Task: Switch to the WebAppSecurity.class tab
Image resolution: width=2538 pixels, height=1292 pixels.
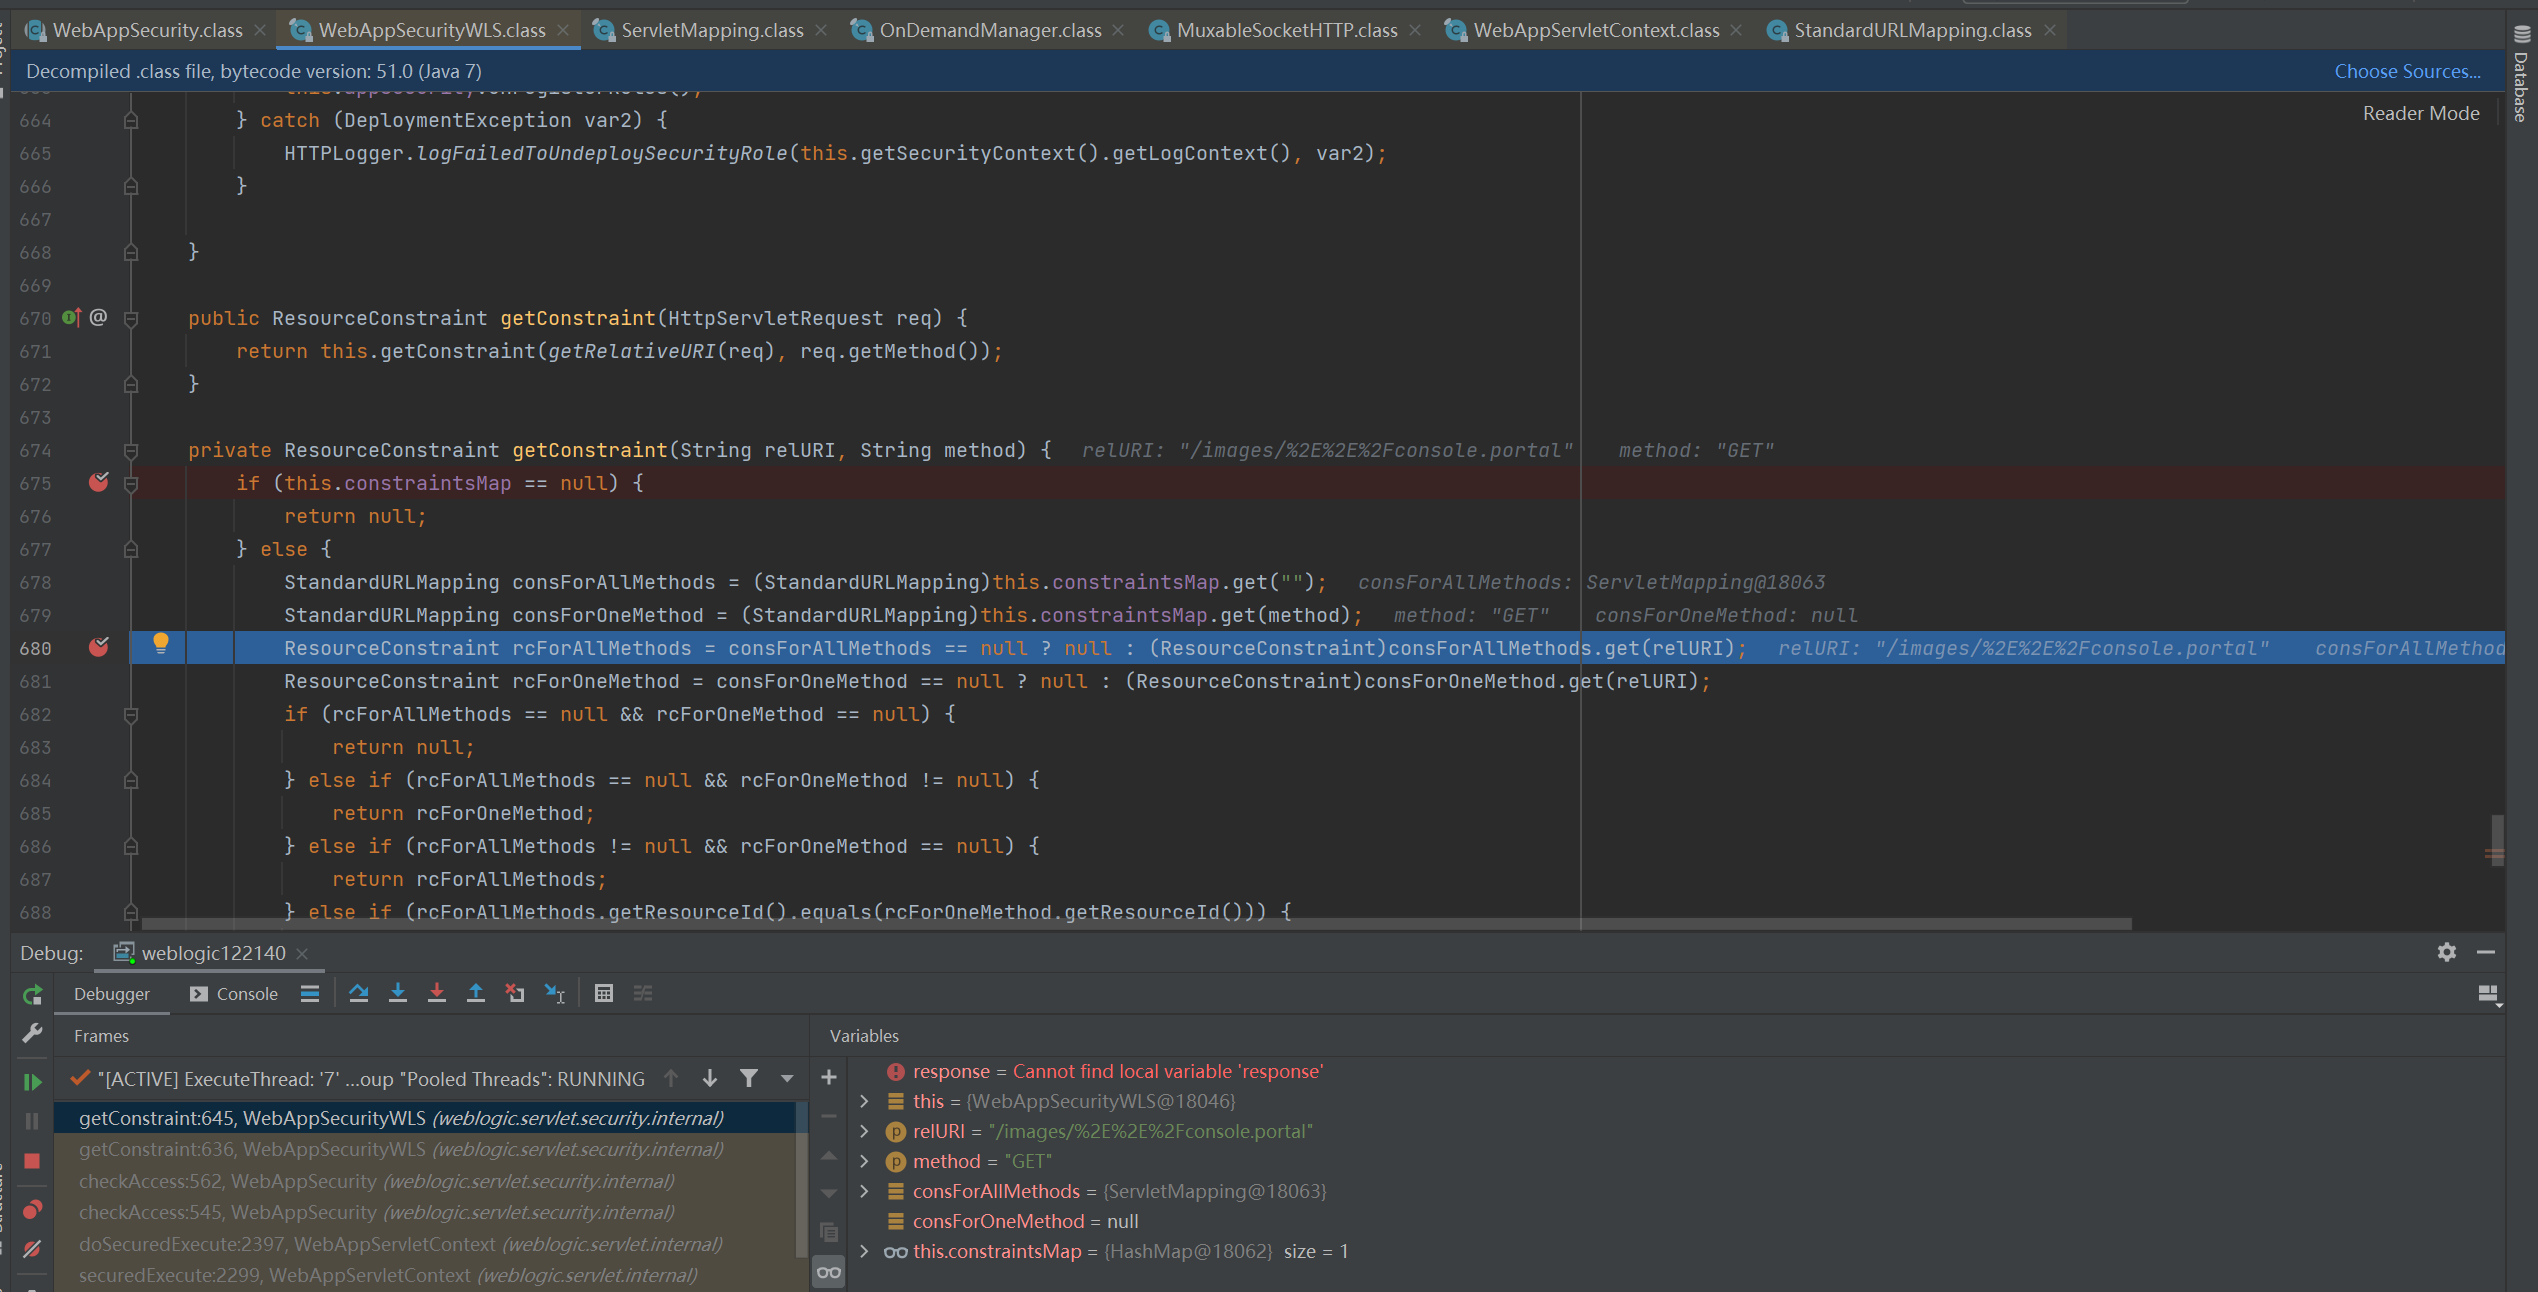Action: pos(147,30)
